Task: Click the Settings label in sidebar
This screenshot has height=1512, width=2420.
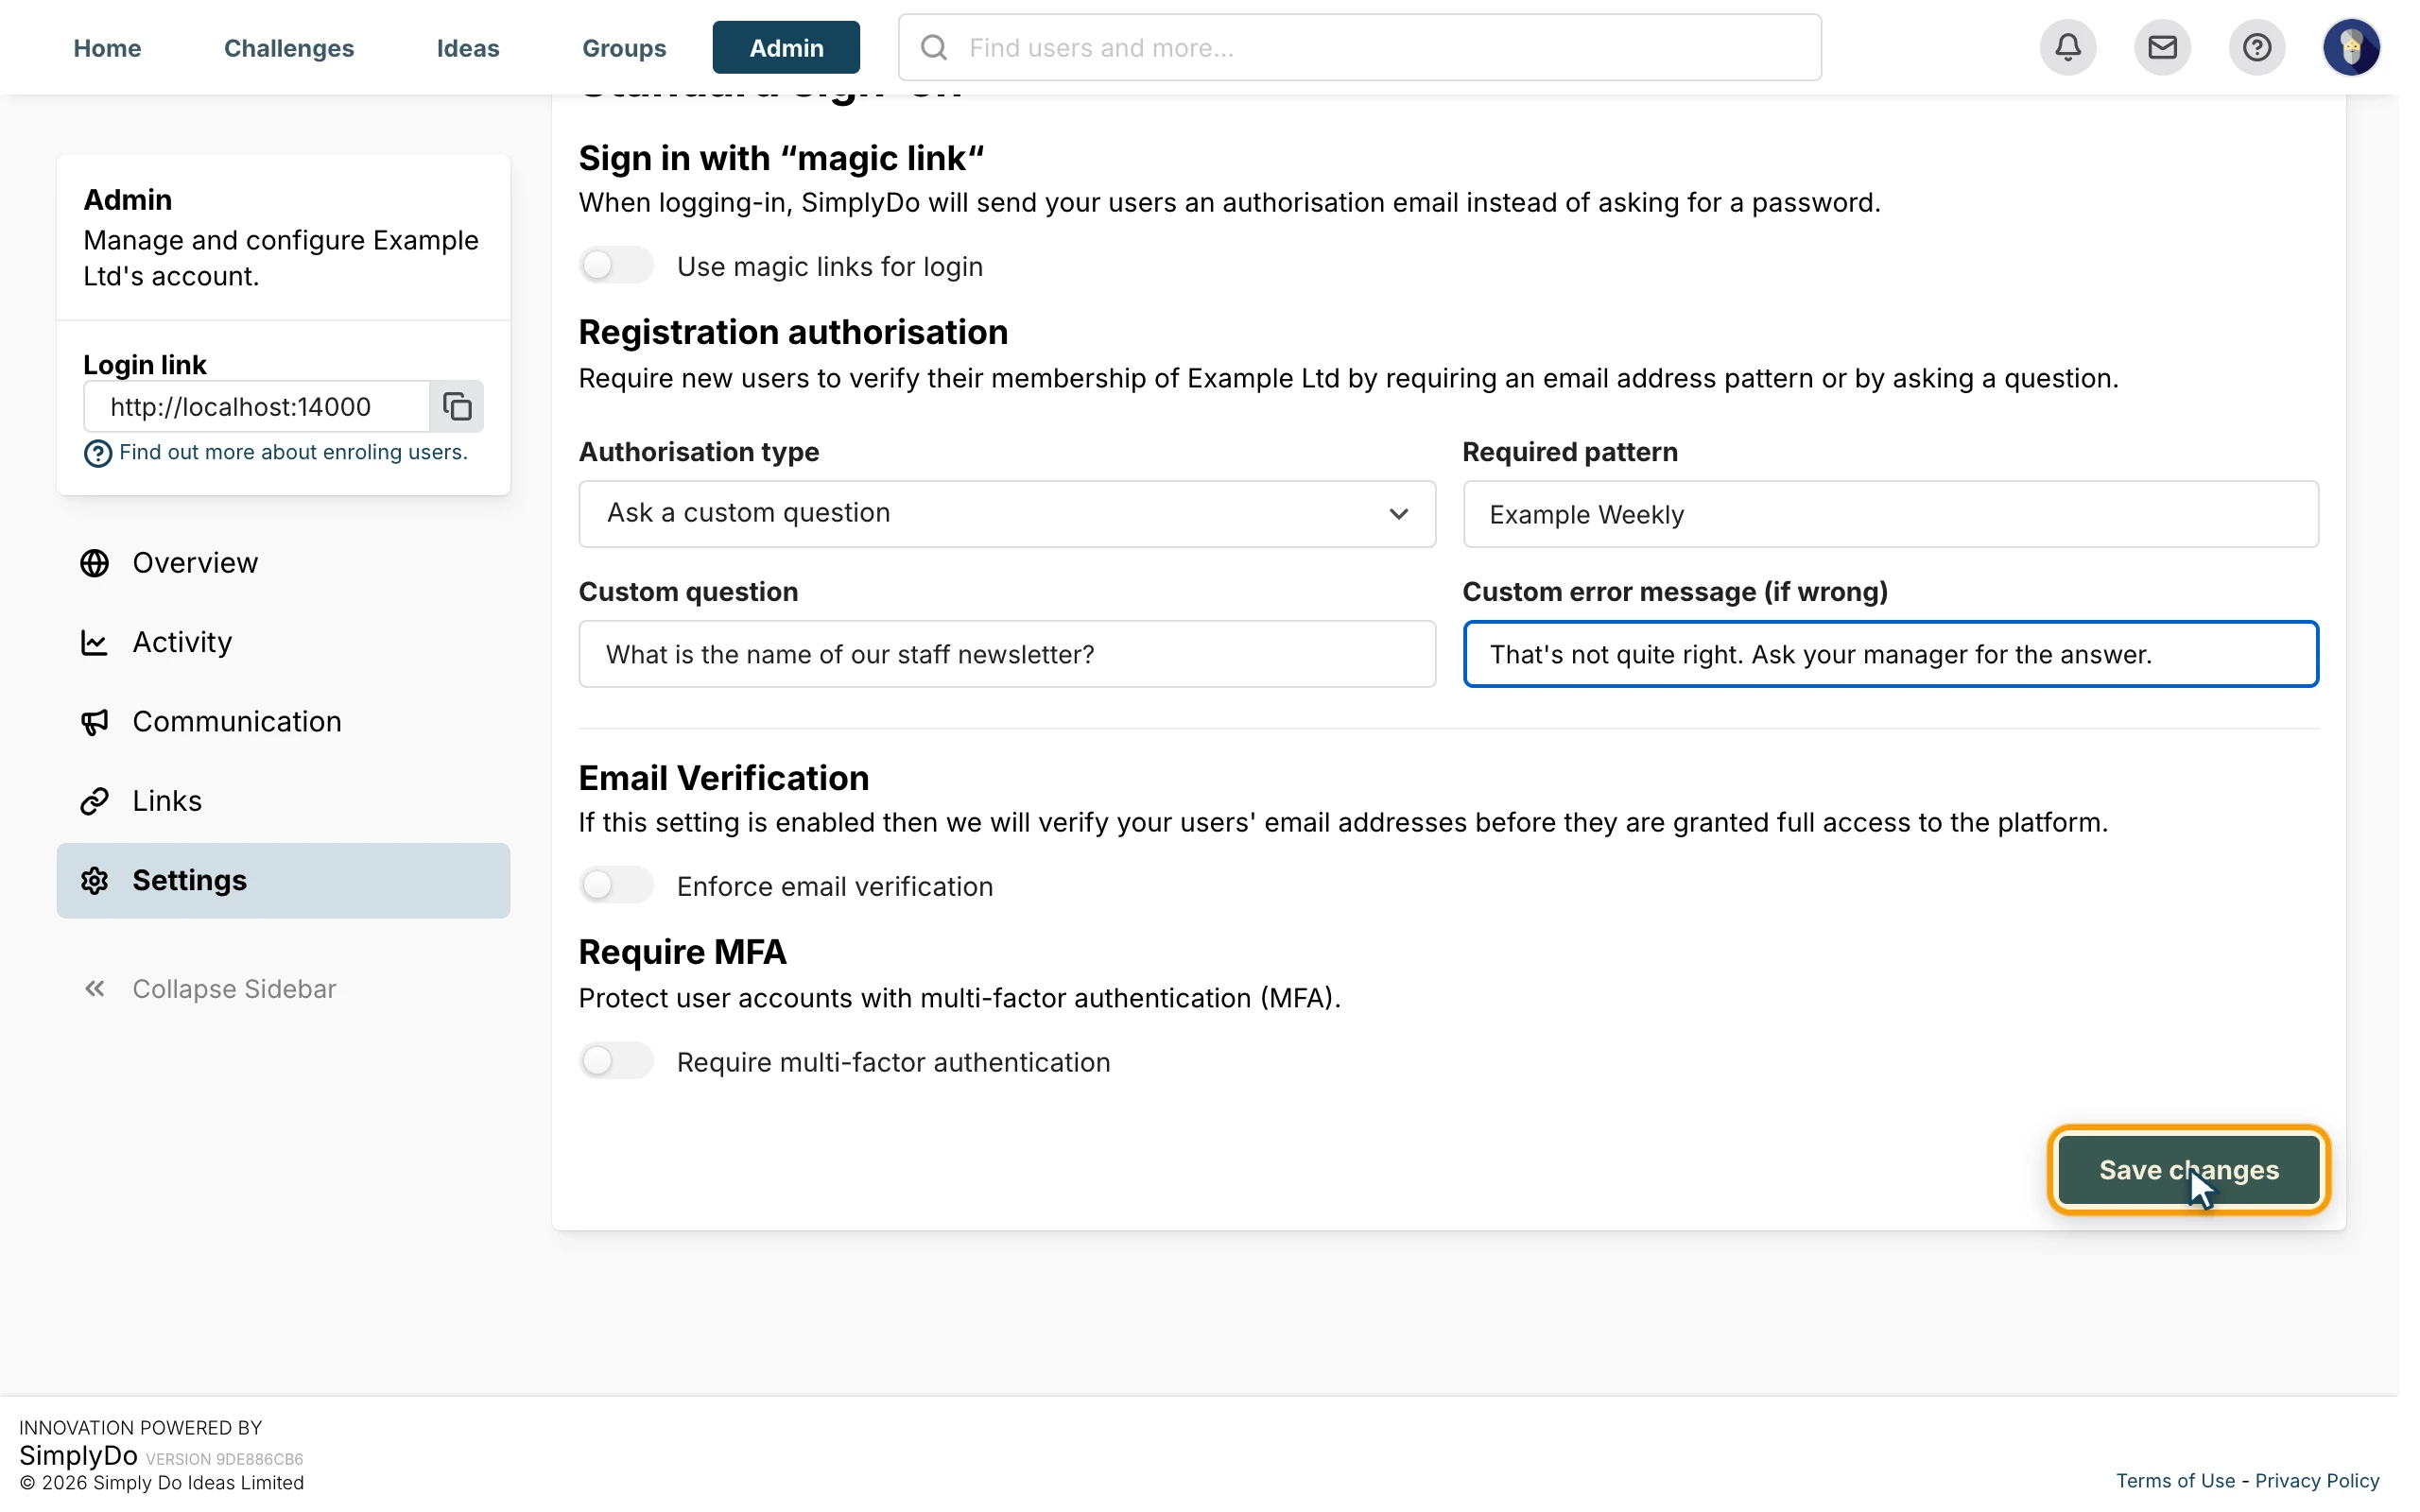Action: click(x=189, y=880)
